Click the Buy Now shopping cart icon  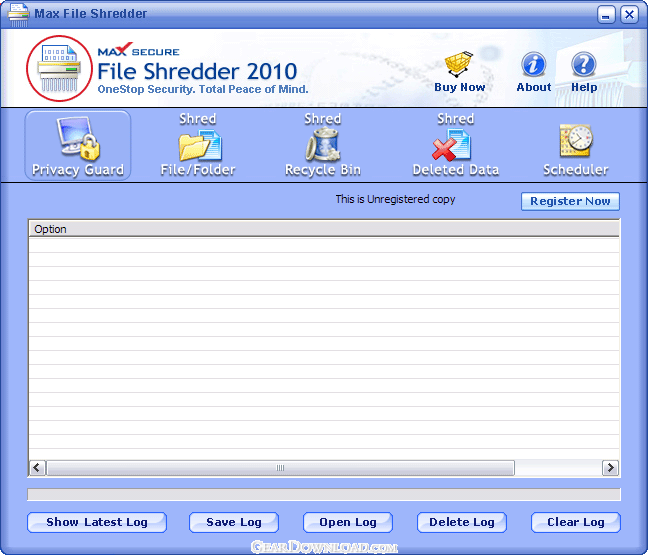pyautogui.click(x=459, y=64)
